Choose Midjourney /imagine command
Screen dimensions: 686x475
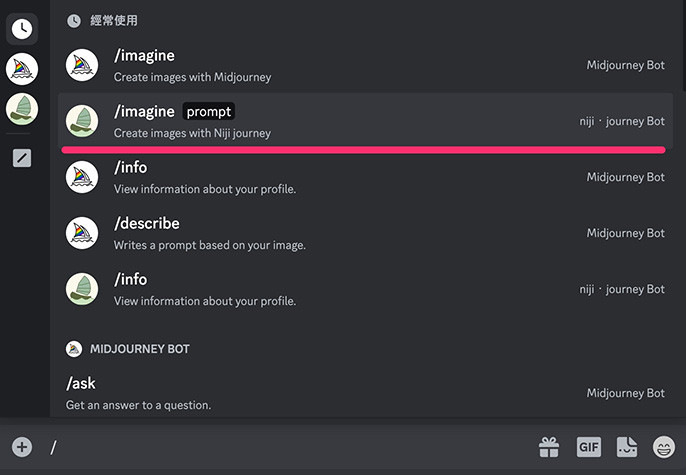(x=365, y=65)
